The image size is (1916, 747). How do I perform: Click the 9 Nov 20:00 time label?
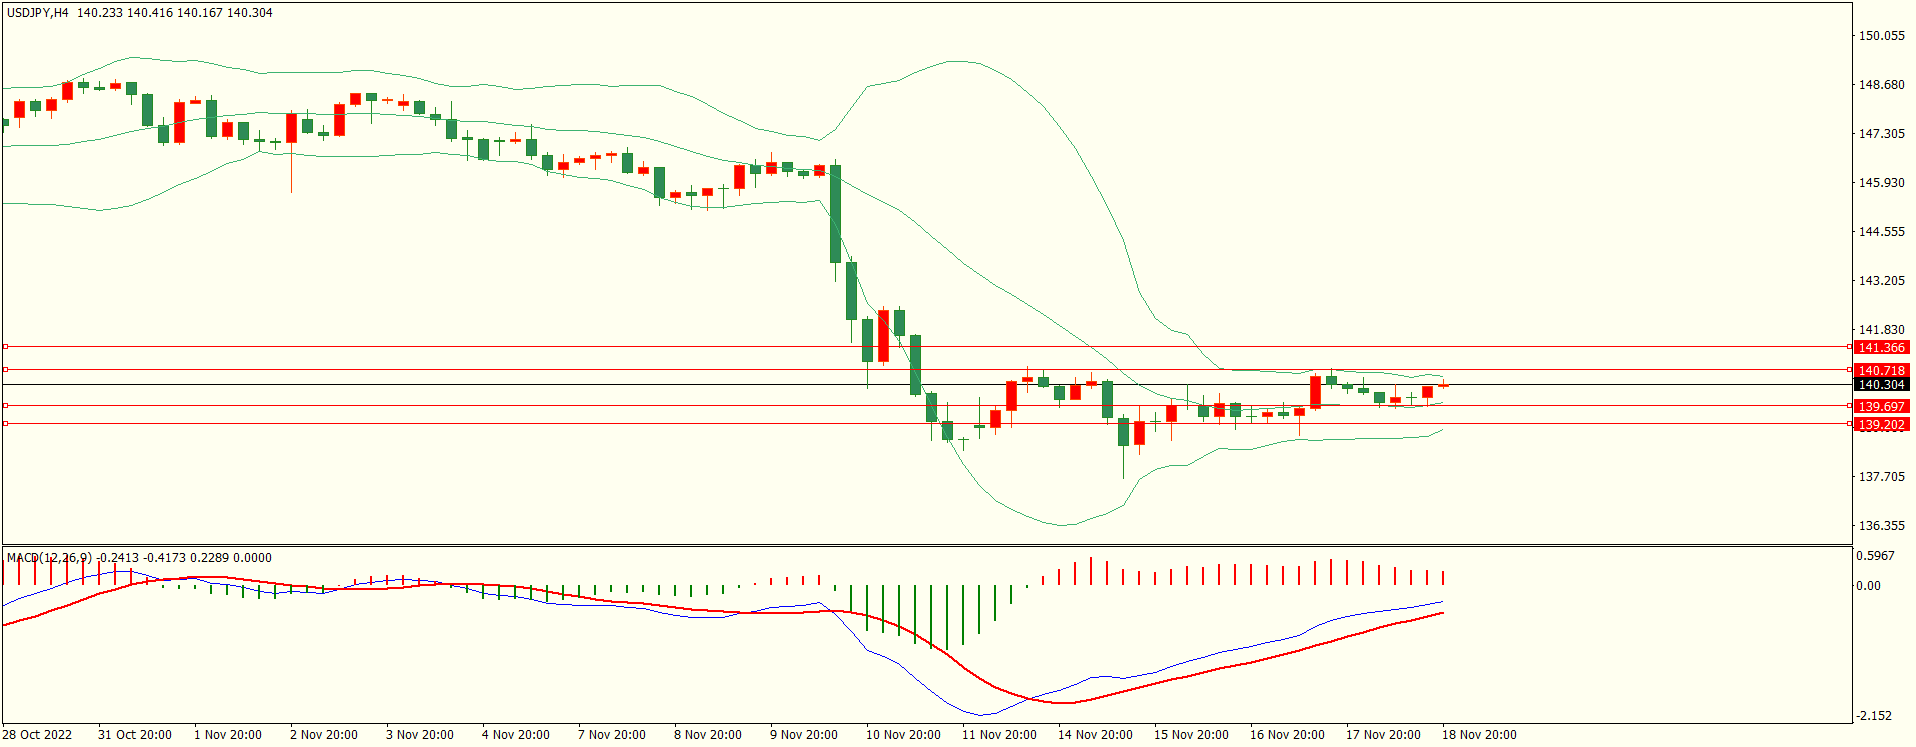click(x=804, y=735)
